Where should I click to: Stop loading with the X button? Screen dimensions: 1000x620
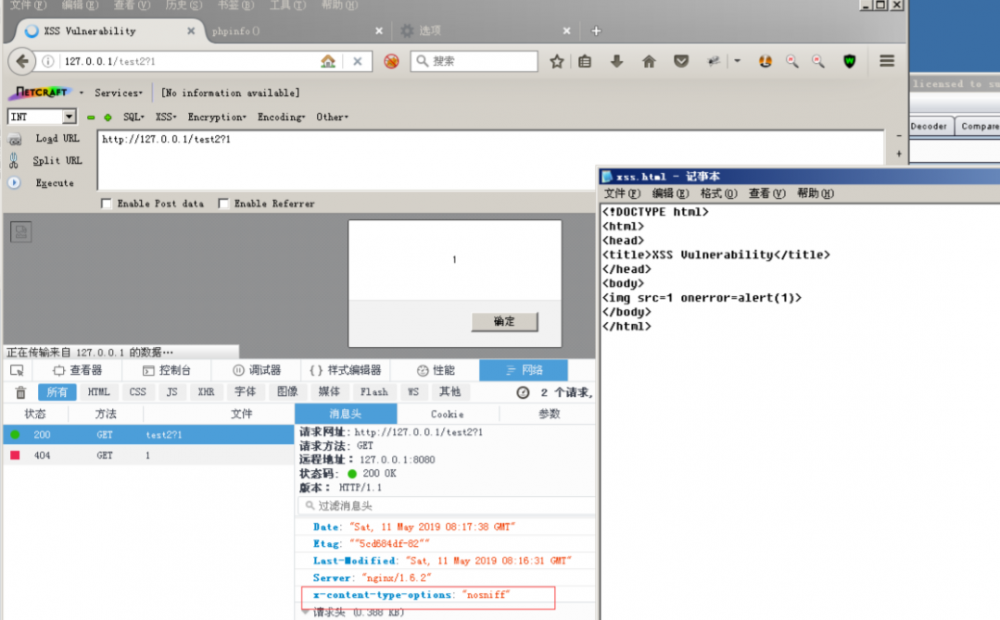(x=357, y=61)
